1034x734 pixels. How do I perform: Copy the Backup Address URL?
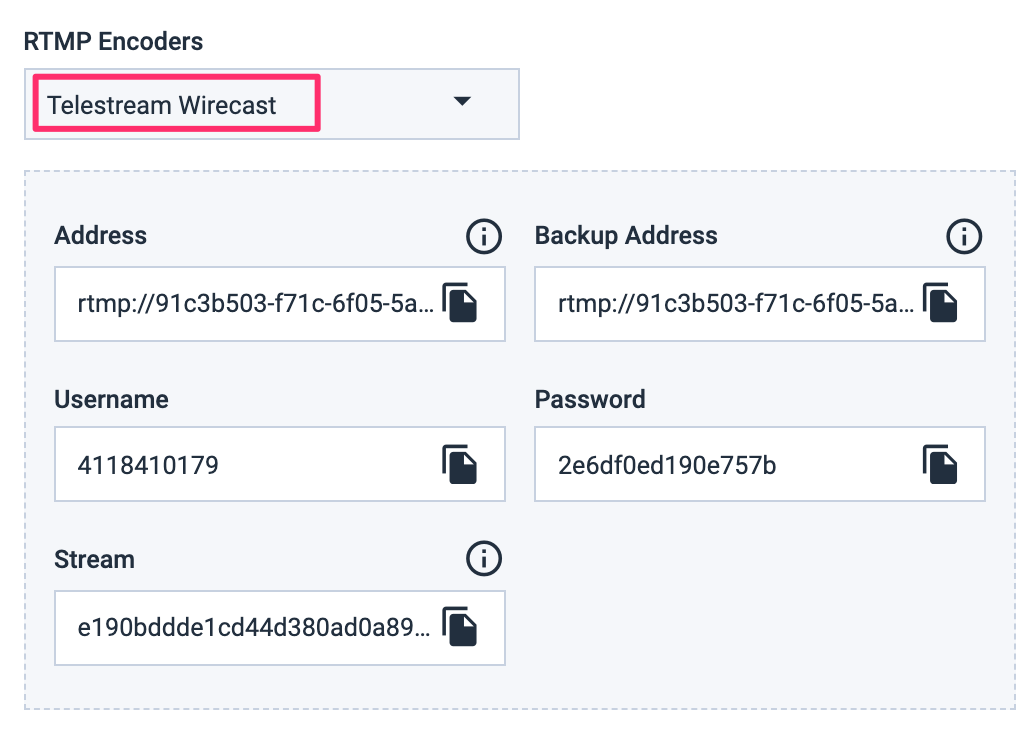coord(940,303)
